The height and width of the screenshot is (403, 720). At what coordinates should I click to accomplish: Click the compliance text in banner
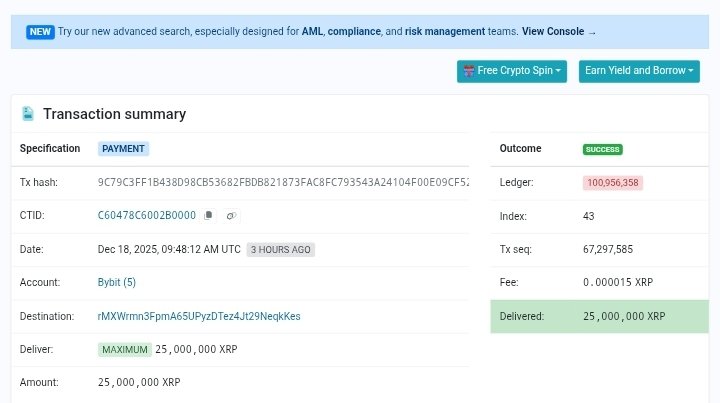click(354, 32)
